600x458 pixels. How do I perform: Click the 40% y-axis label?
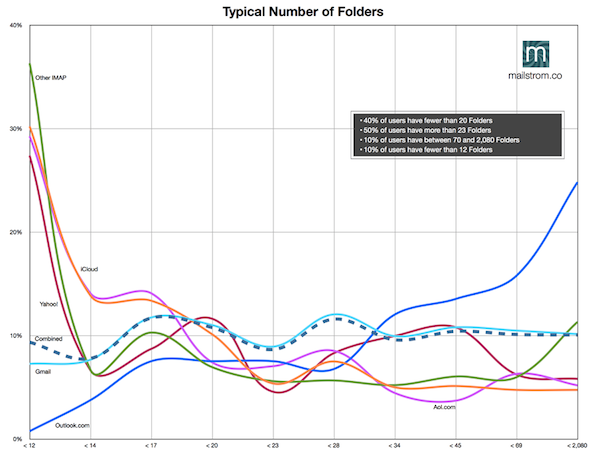point(16,25)
